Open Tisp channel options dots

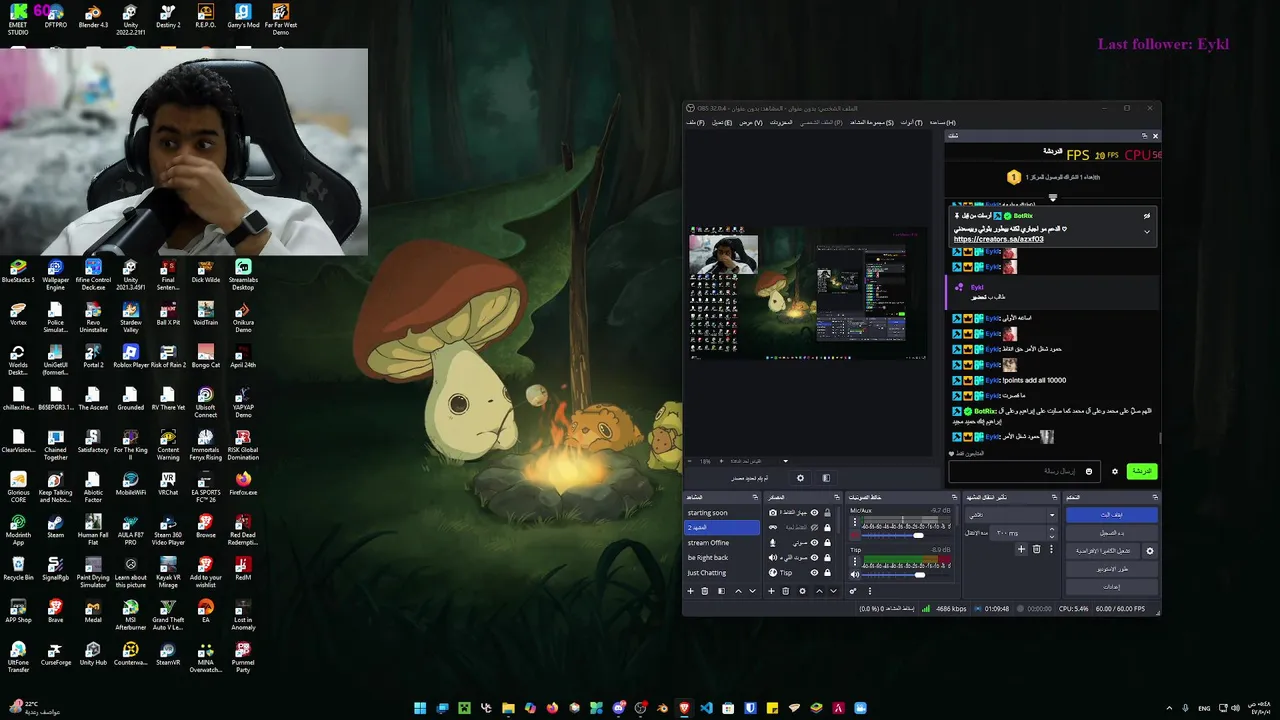click(x=855, y=561)
